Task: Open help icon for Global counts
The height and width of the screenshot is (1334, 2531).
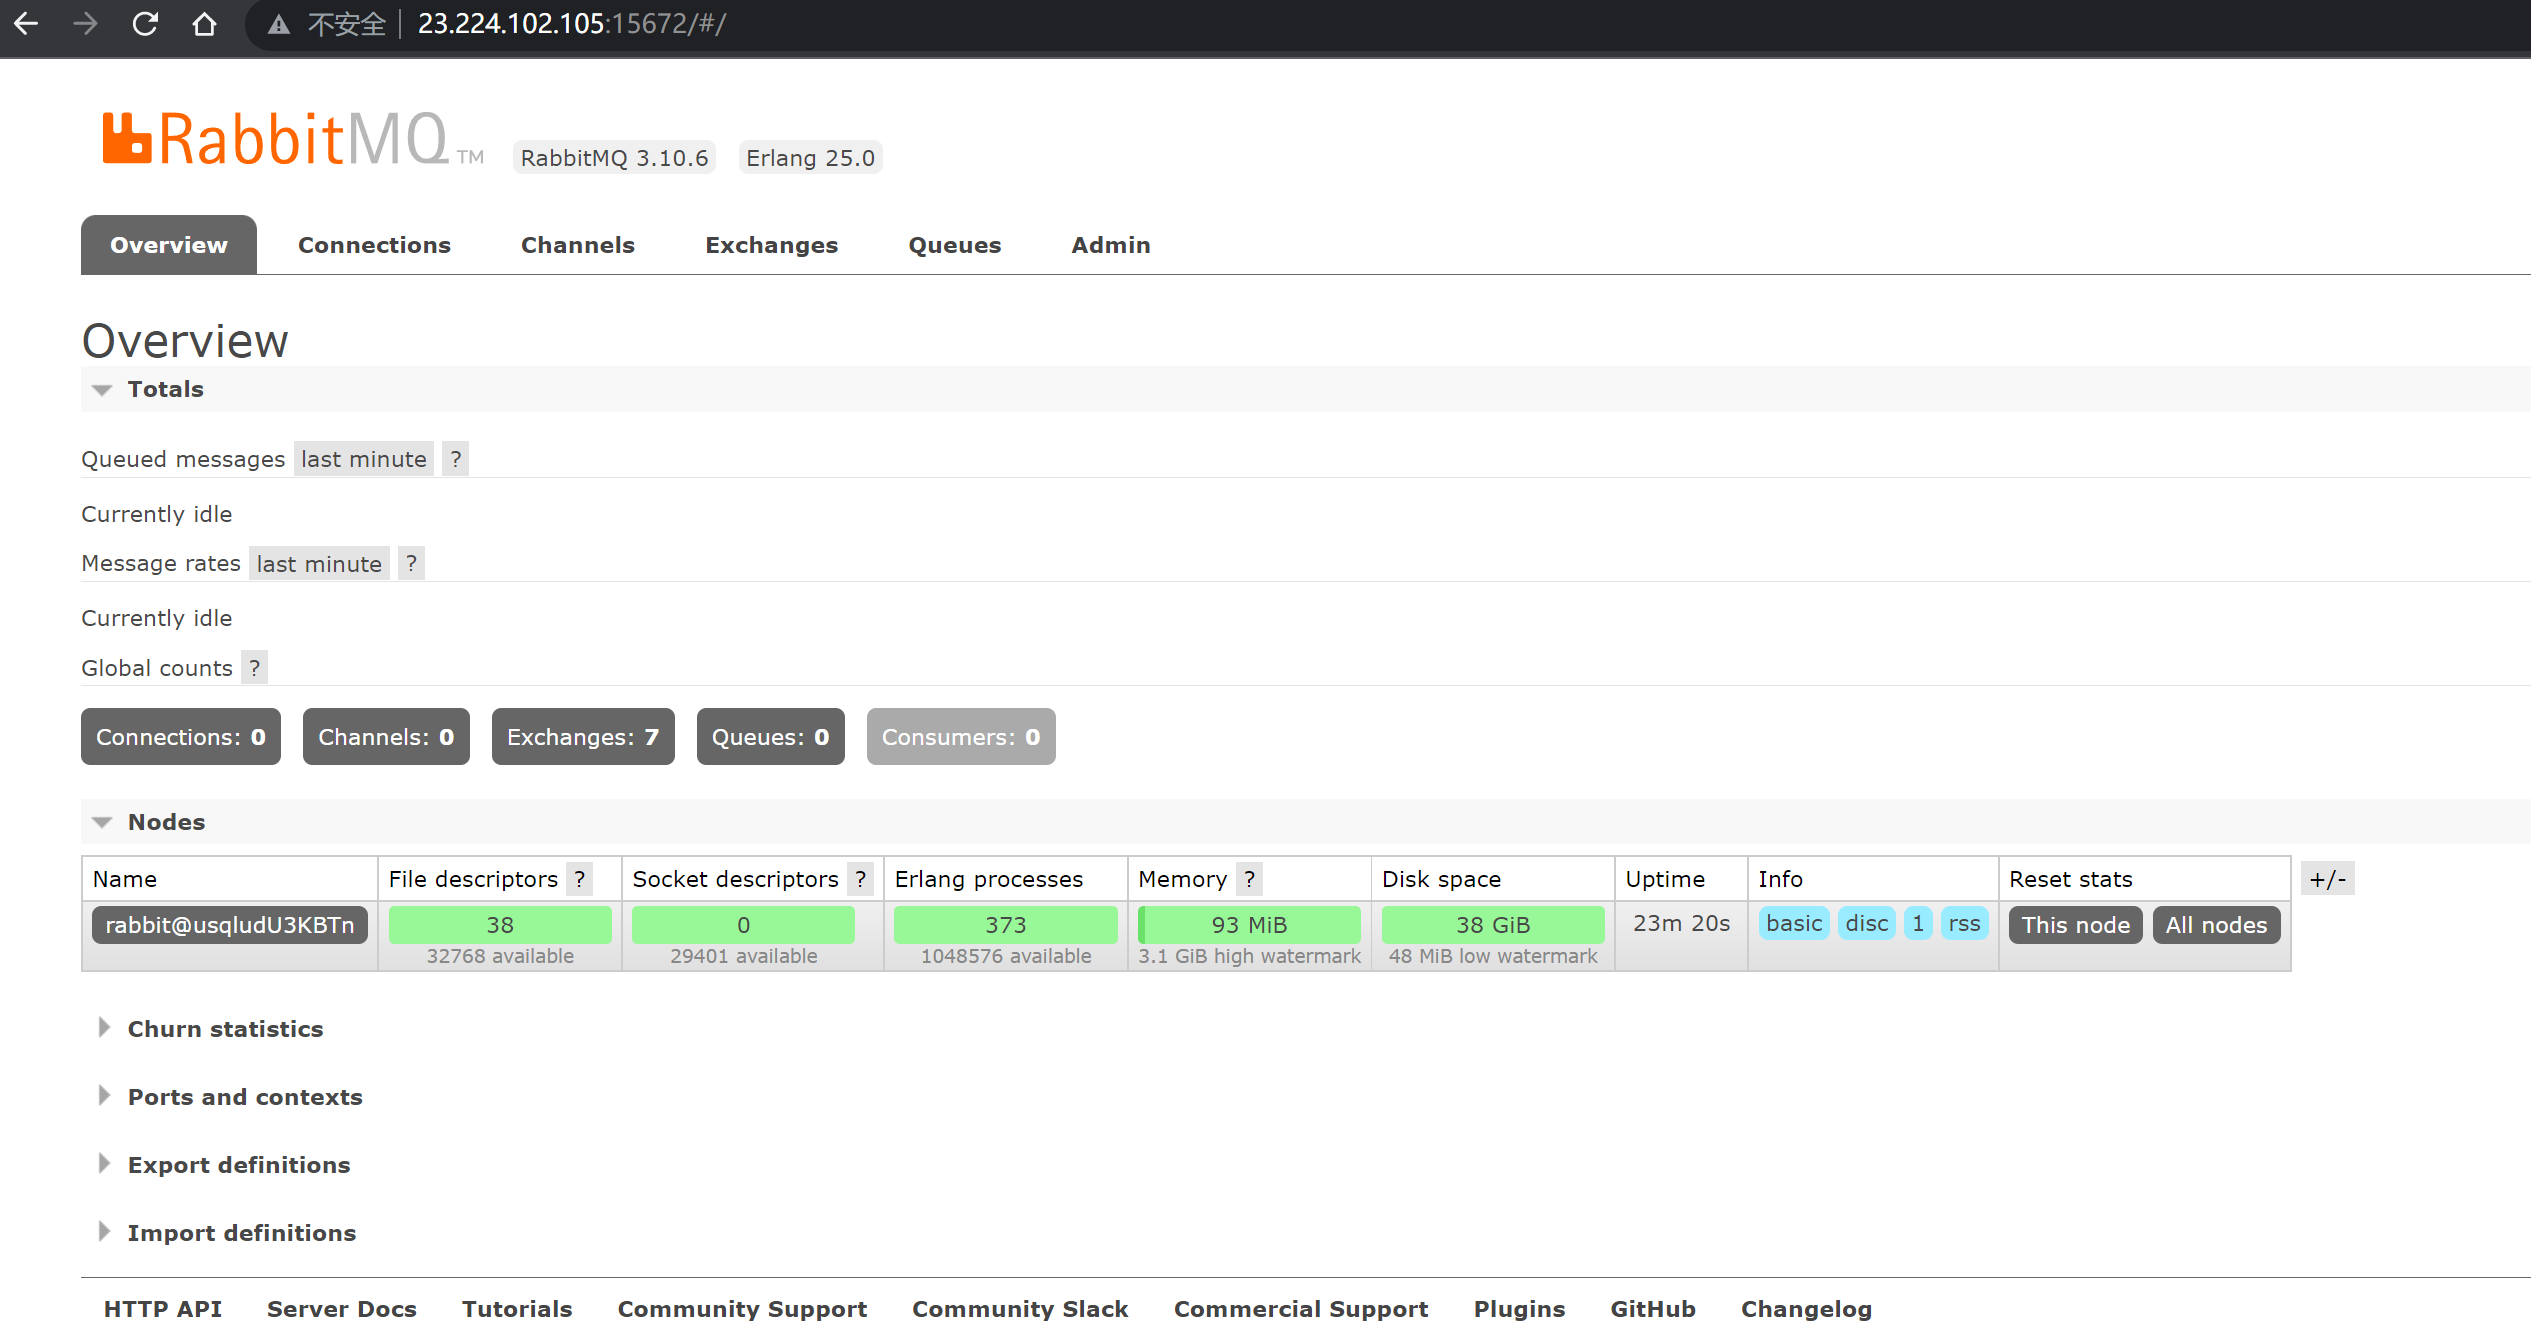Action: click(x=255, y=668)
